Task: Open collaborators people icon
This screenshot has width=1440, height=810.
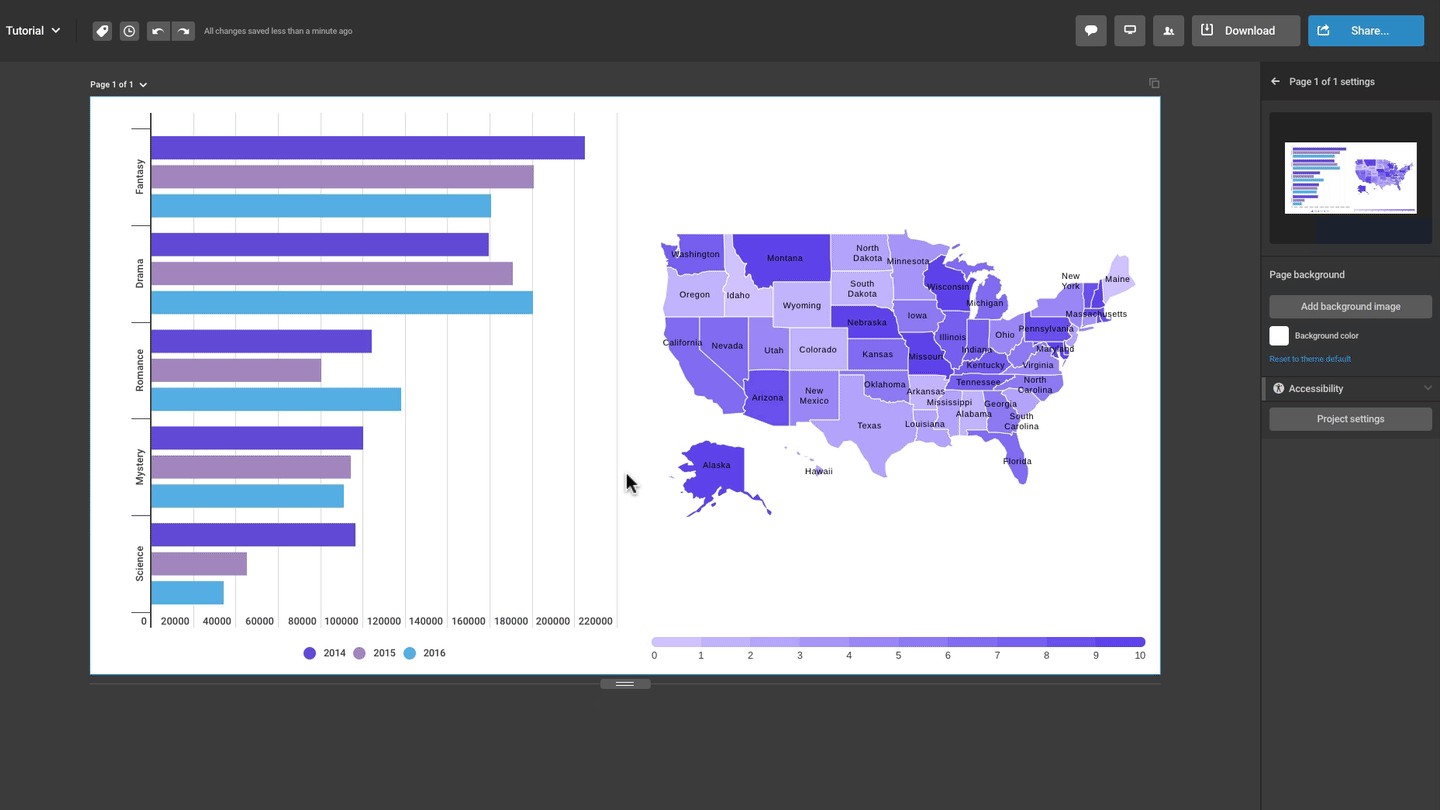Action: tap(1168, 31)
